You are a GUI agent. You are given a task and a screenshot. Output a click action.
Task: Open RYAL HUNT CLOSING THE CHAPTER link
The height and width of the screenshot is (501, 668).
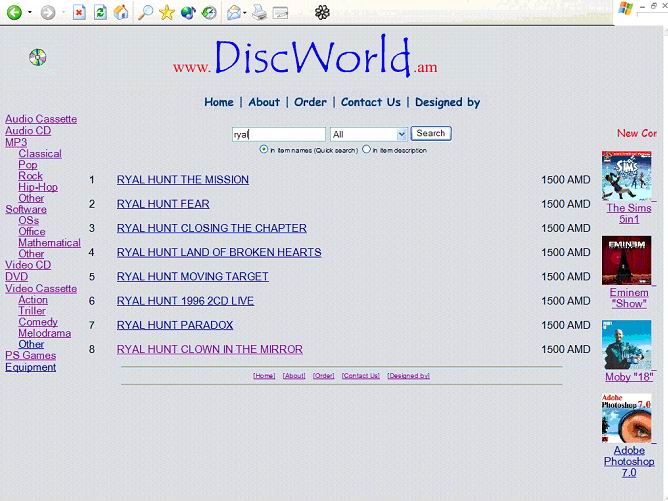(x=212, y=228)
